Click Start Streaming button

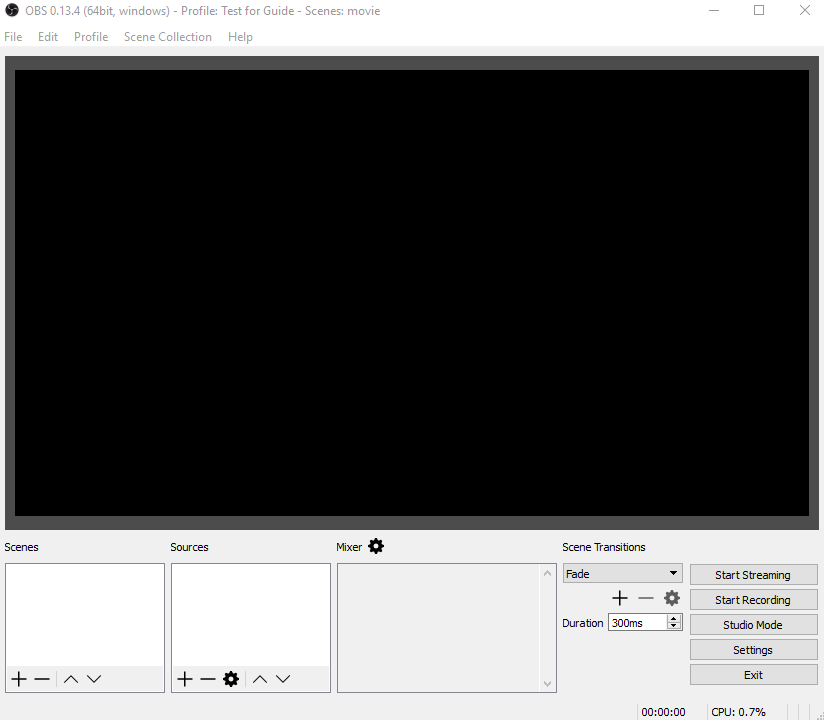[x=754, y=575]
